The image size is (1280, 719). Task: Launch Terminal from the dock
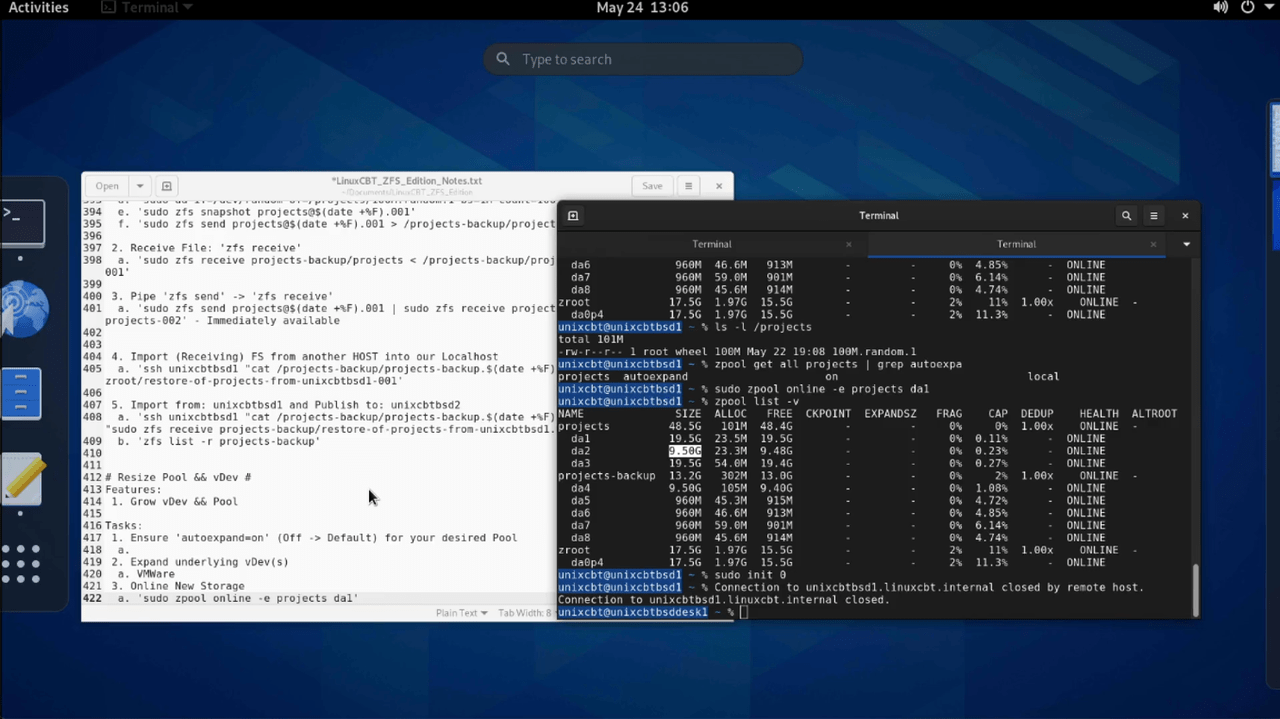click(x=22, y=222)
